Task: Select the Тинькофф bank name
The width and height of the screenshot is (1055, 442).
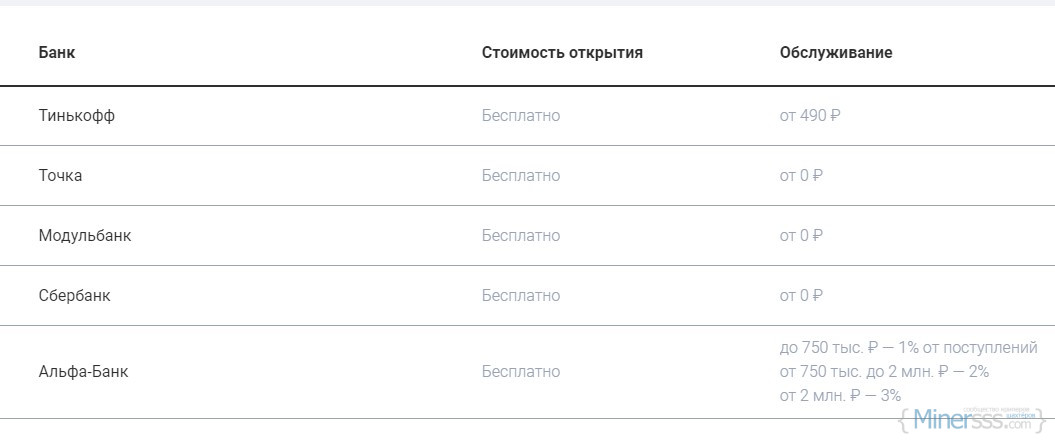Action: [77, 116]
